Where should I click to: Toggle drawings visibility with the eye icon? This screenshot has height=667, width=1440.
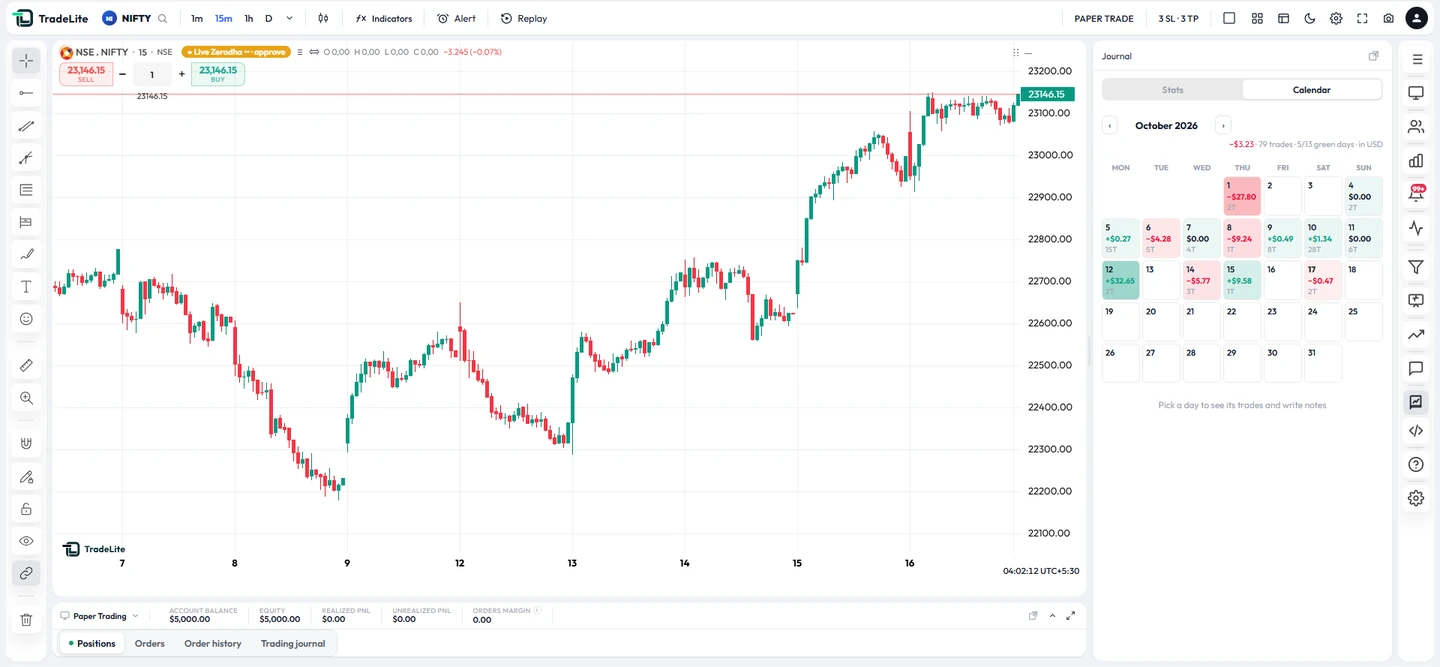coord(26,541)
